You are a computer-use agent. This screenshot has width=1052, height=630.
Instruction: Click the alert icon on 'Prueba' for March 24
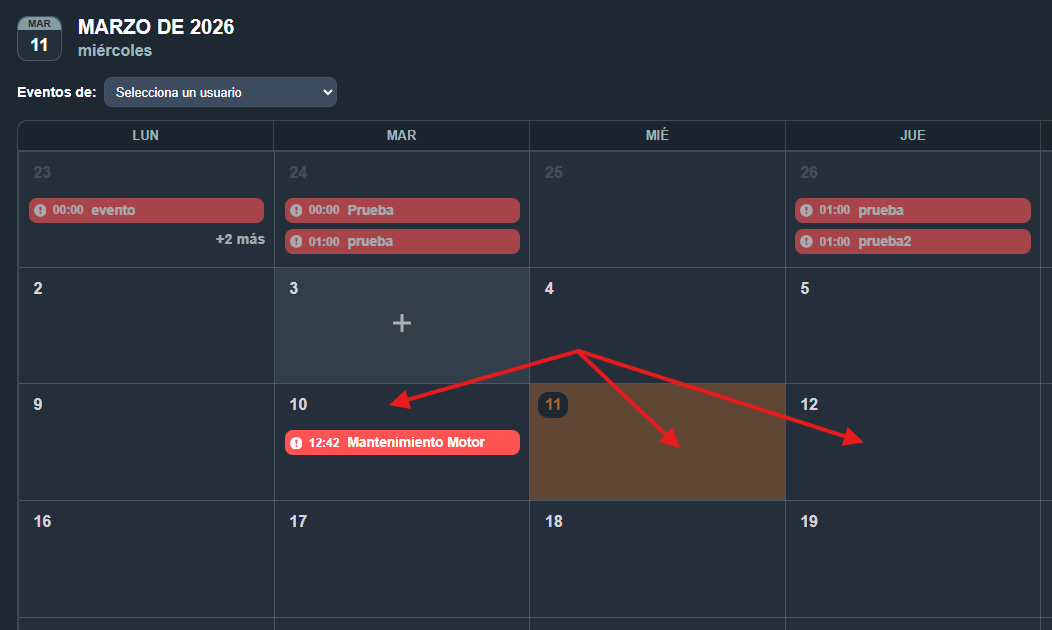(x=296, y=210)
